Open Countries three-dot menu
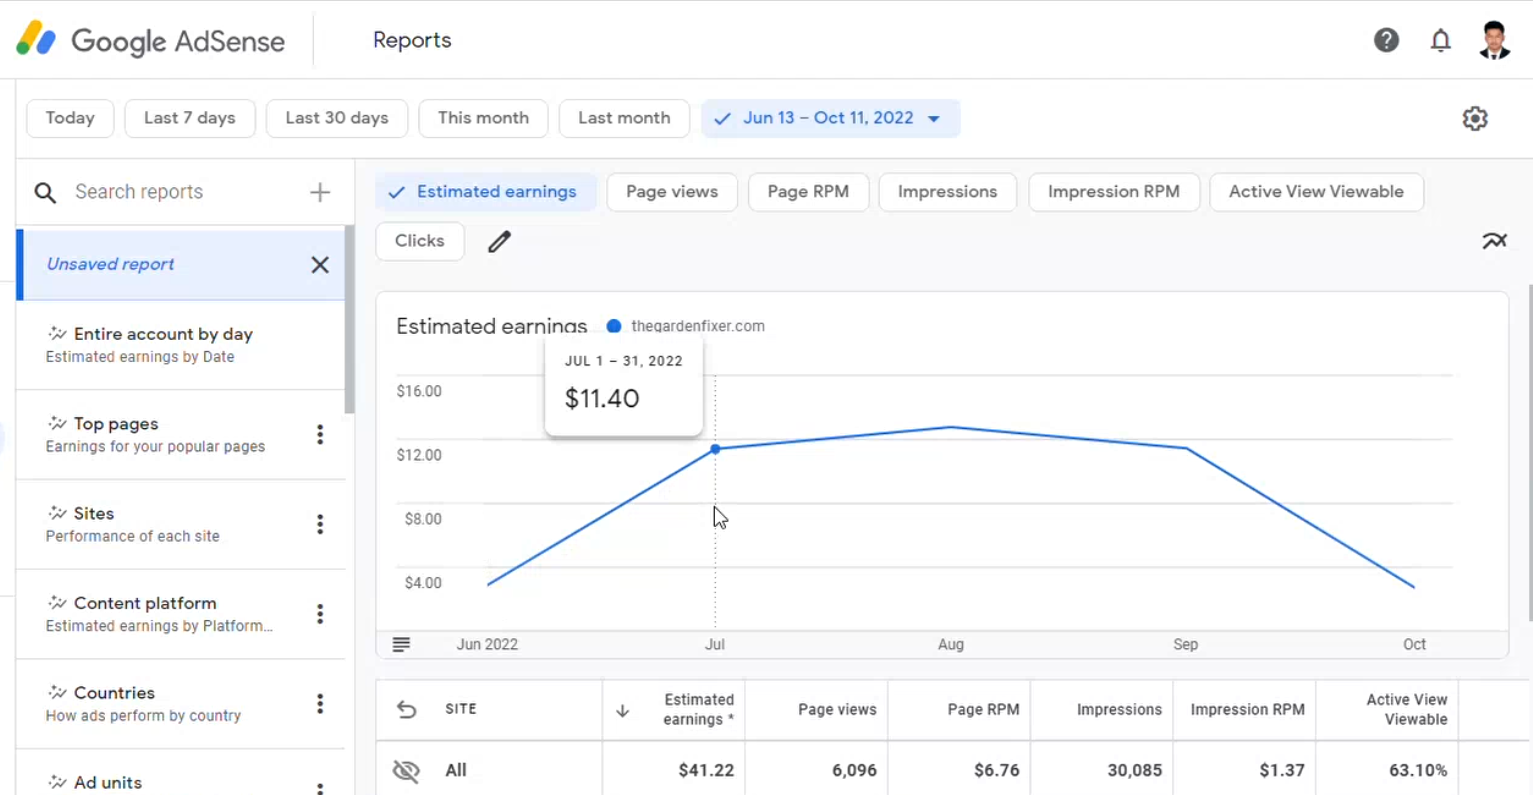Image resolution: width=1533 pixels, height=795 pixels. click(x=320, y=704)
